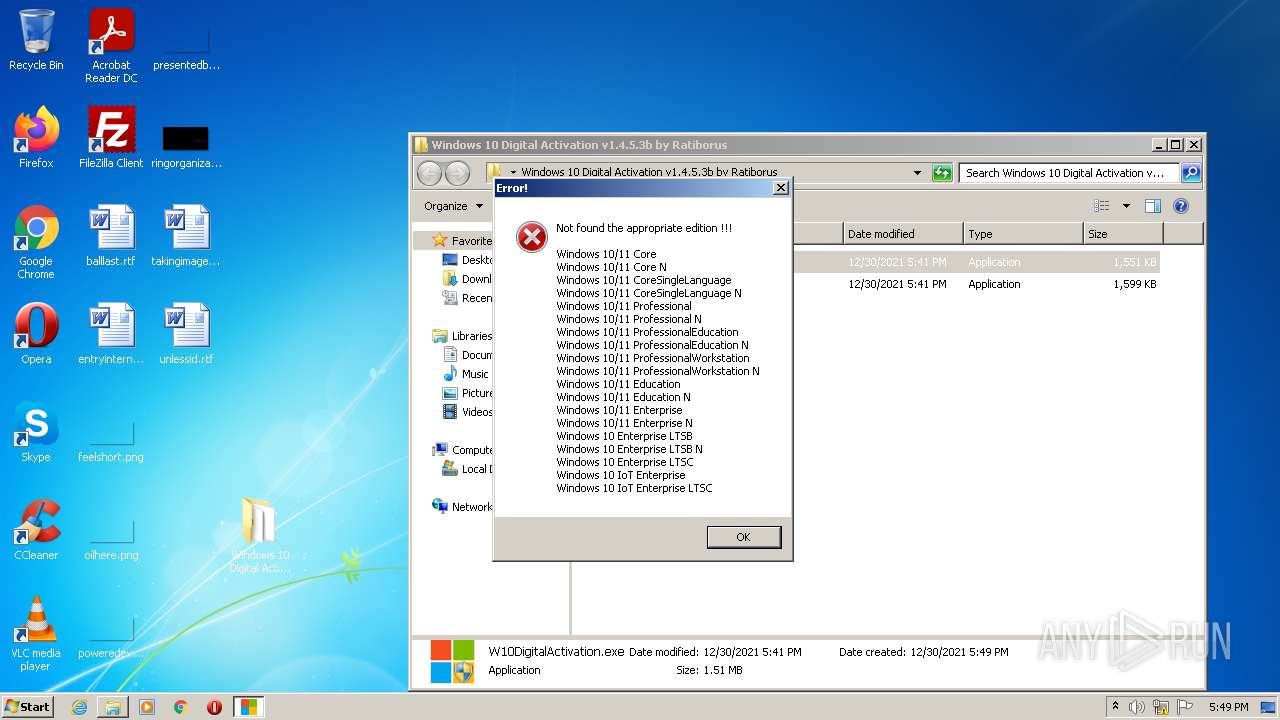This screenshot has height=720, width=1280.
Task: Close the Error dialog
Action: tap(781, 188)
